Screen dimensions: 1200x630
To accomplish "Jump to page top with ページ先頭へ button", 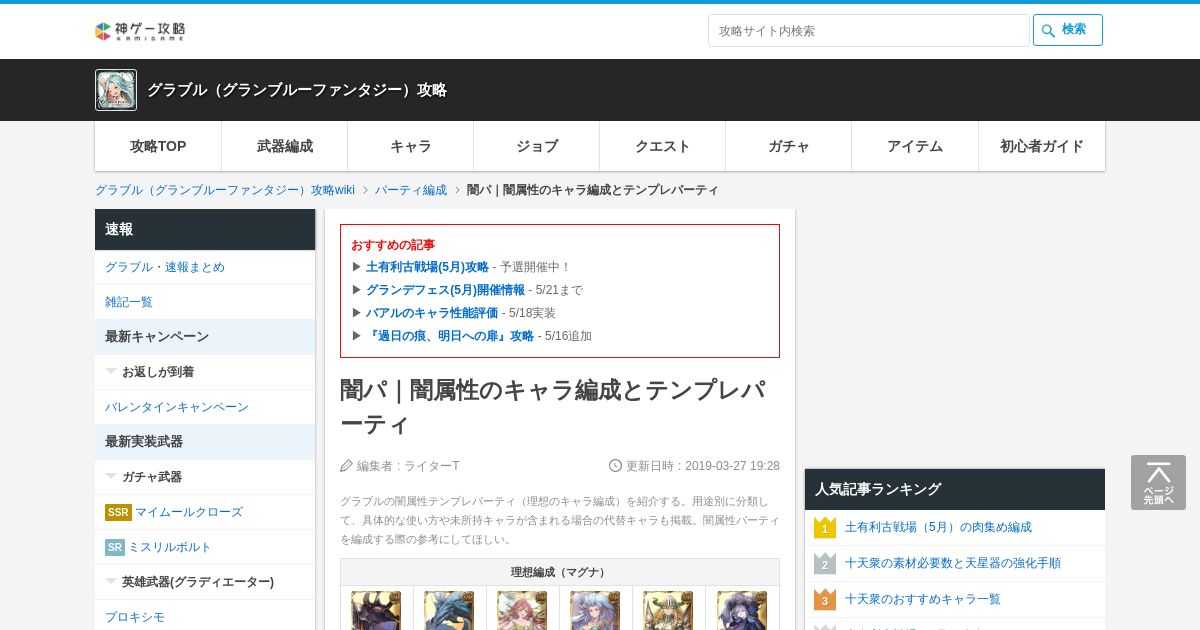I will click(1158, 482).
